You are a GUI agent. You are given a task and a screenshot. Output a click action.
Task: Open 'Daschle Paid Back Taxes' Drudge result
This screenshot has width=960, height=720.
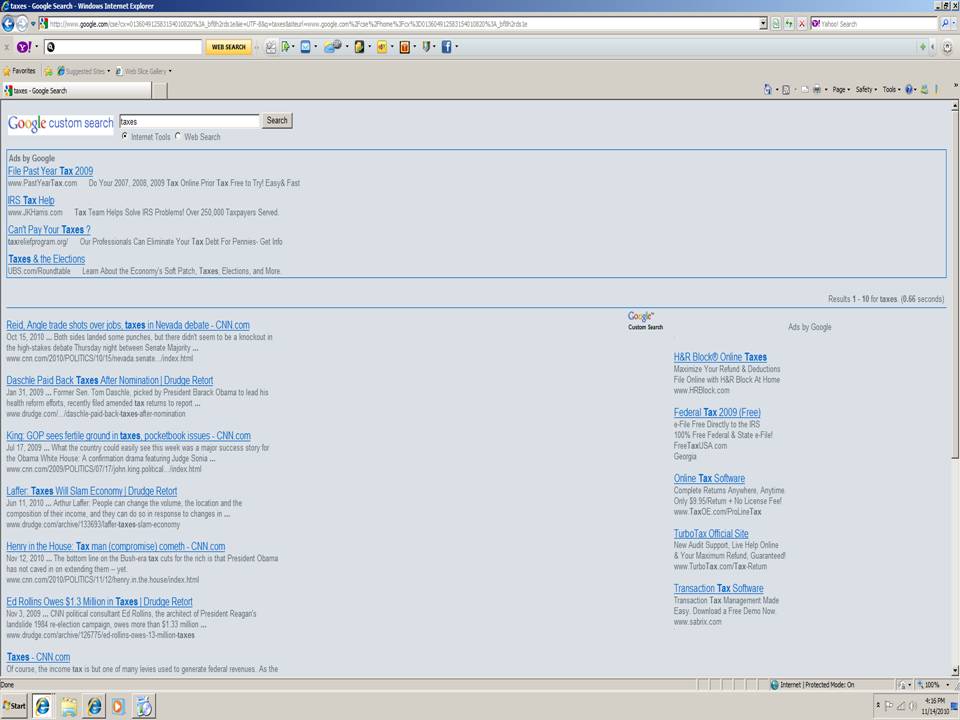(110, 380)
